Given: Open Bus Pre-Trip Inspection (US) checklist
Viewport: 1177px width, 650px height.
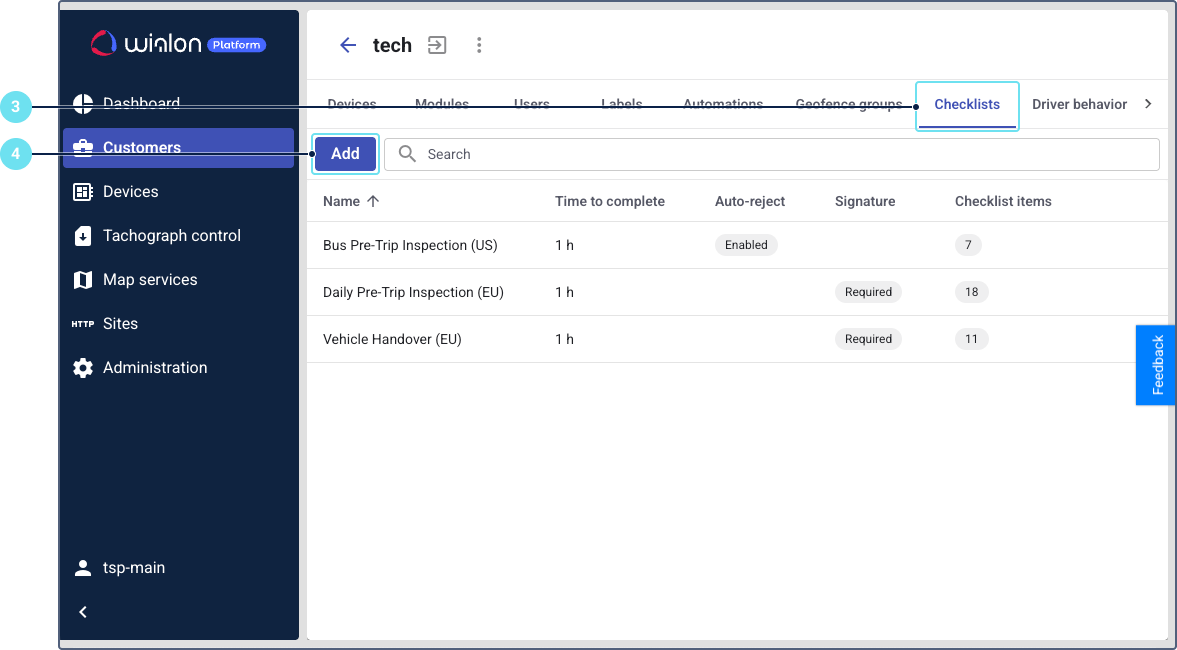Looking at the screenshot, I should click(x=410, y=245).
